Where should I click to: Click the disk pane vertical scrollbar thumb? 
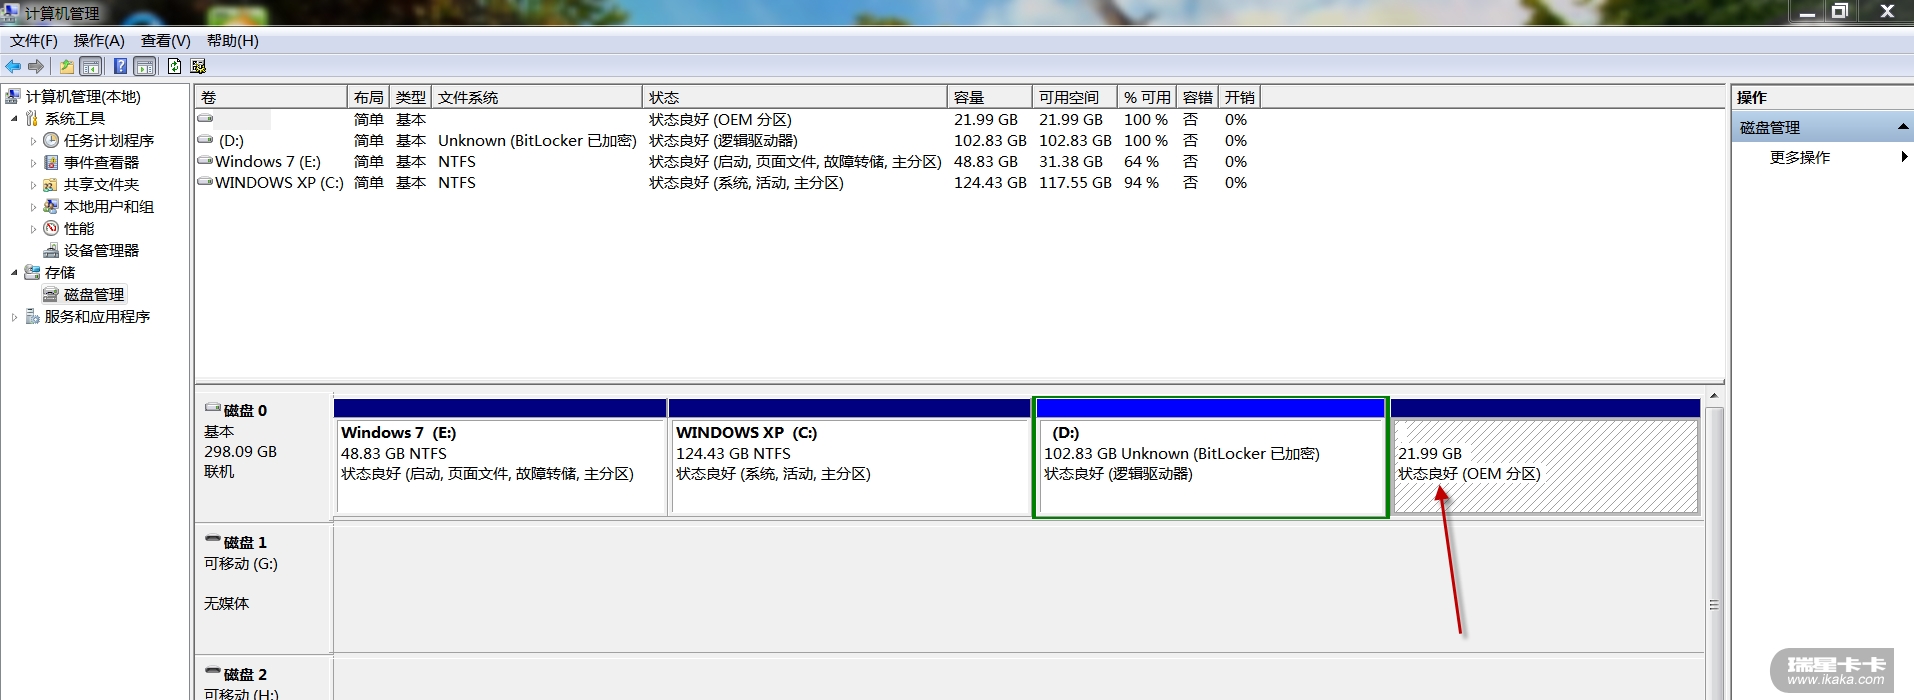(1714, 604)
